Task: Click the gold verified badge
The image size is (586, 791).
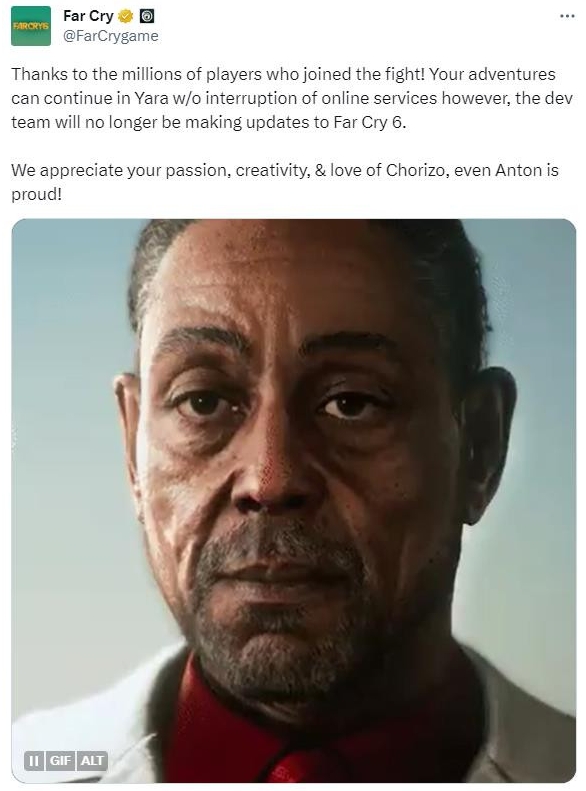Action: (125, 17)
